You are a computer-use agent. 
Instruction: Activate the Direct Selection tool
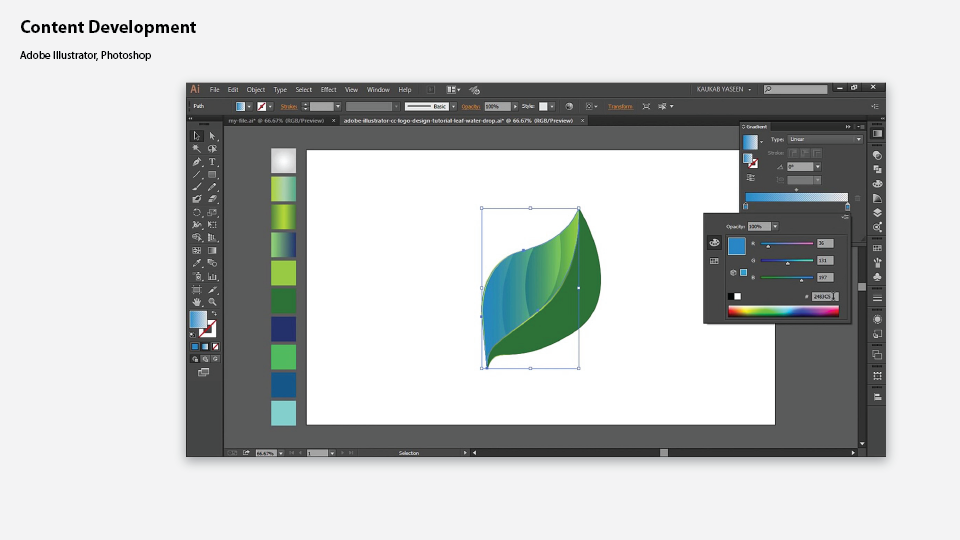[212, 136]
